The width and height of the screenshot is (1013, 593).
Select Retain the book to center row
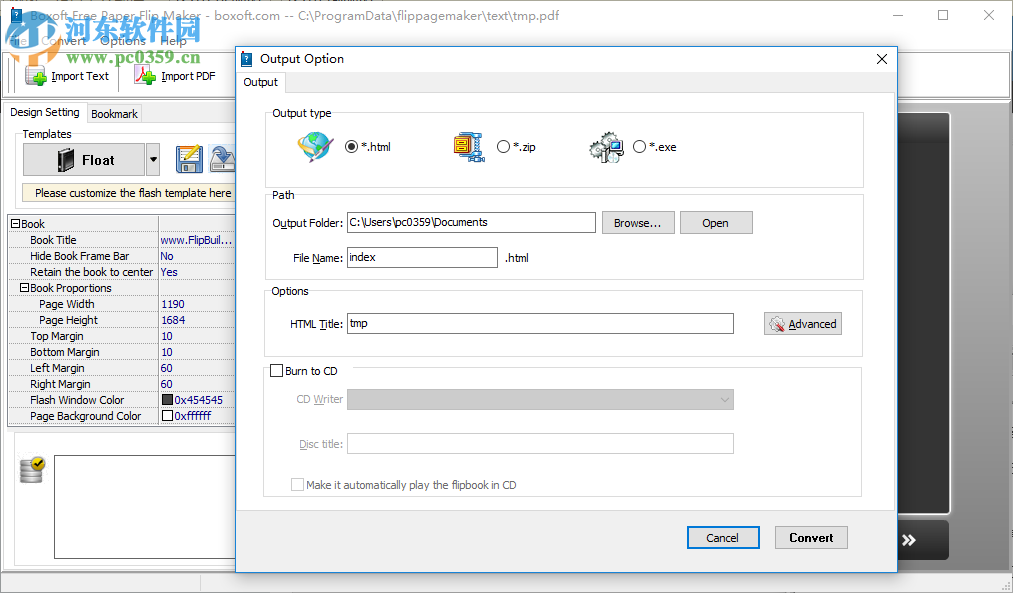click(122, 272)
